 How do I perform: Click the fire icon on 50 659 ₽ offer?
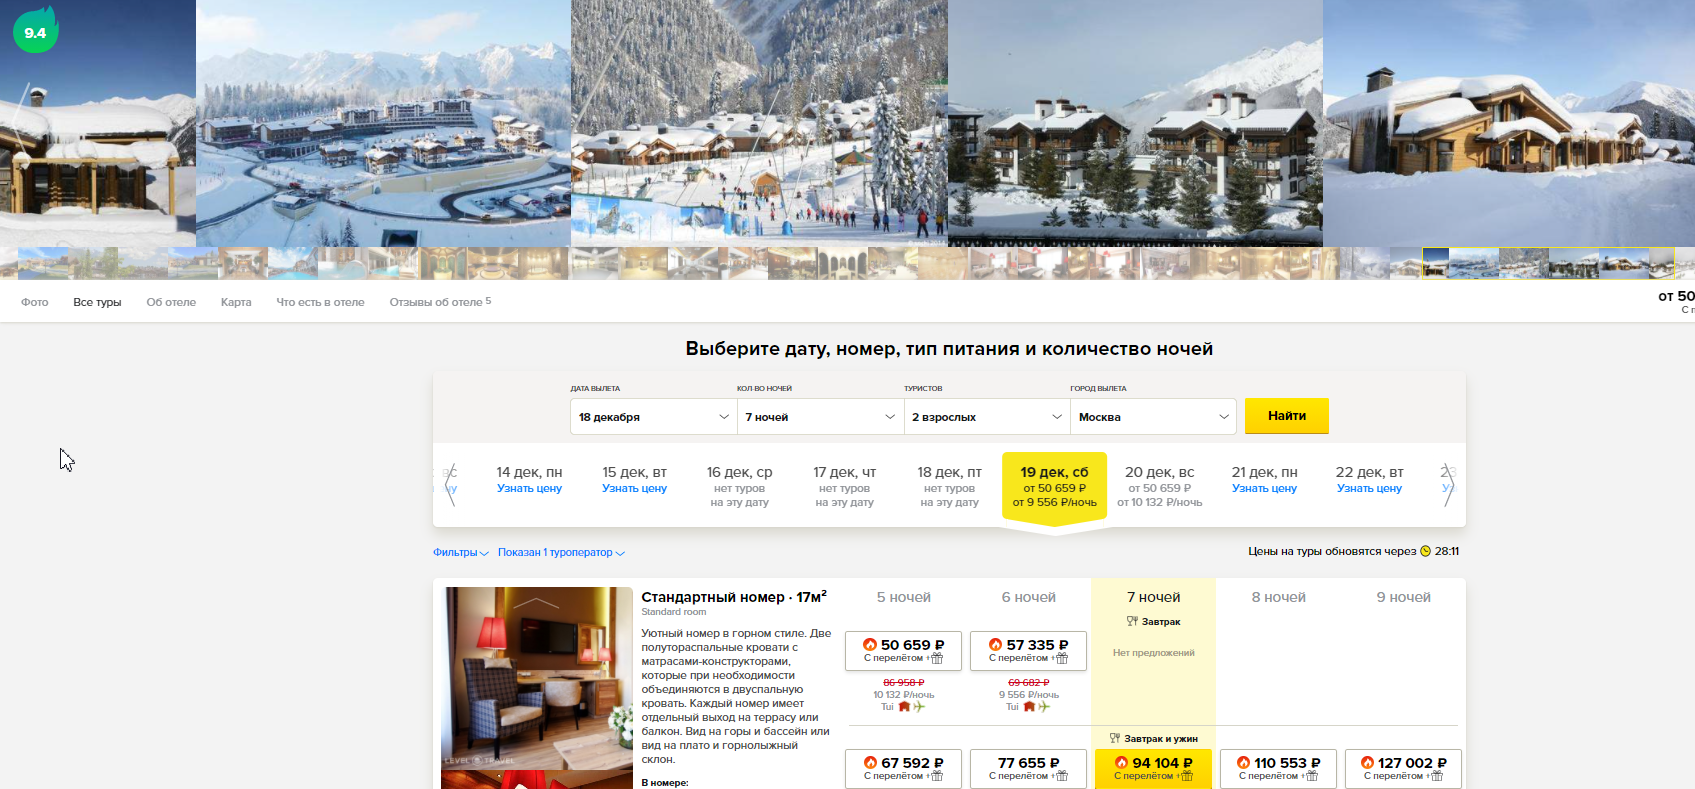[870, 645]
